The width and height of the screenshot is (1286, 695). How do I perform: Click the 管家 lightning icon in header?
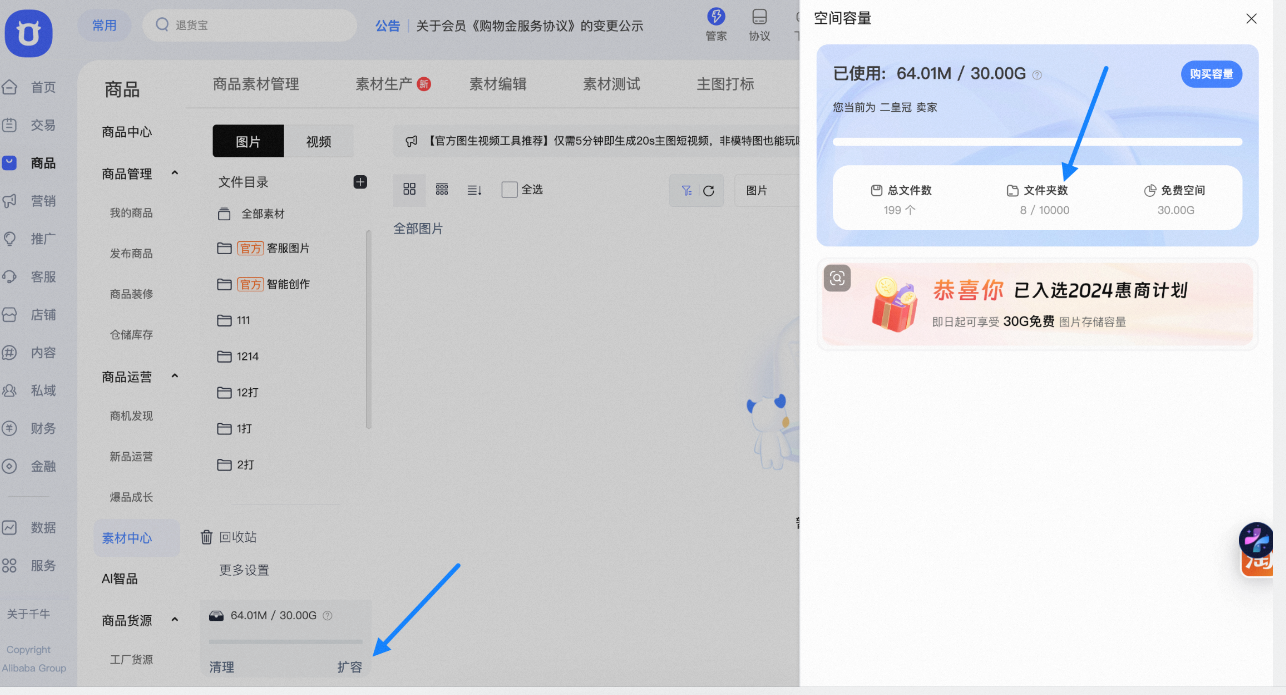tap(716, 17)
